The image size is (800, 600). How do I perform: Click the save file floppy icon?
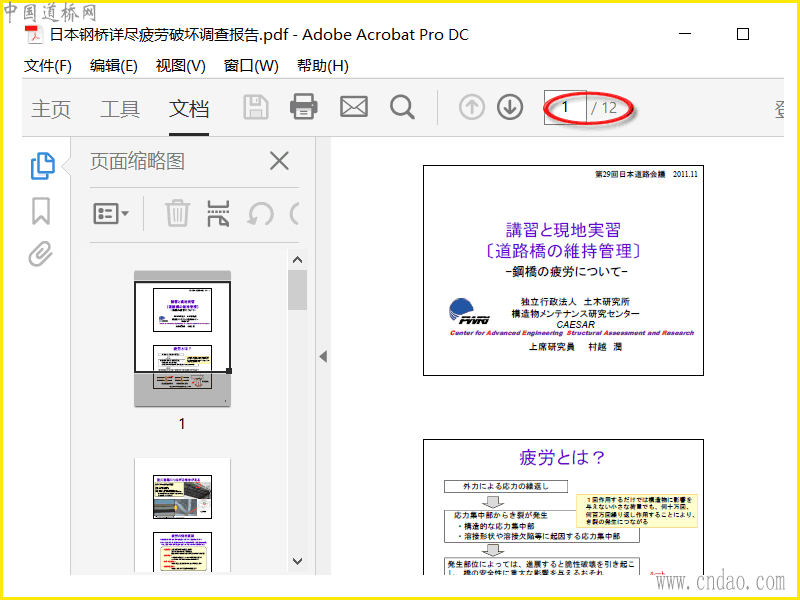pos(256,107)
